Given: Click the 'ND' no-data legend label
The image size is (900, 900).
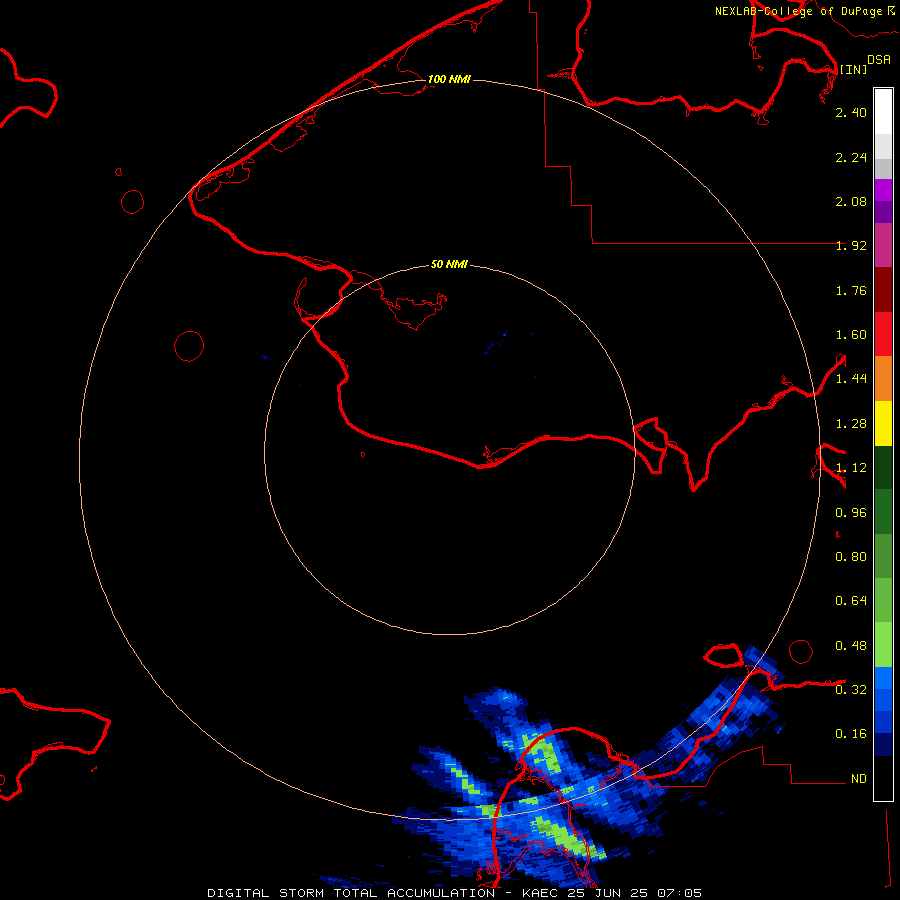Looking at the screenshot, I should coord(859,779).
